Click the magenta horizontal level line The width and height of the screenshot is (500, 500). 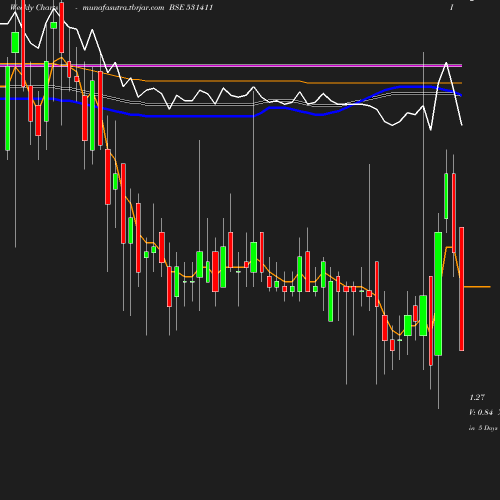coord(231,66)
